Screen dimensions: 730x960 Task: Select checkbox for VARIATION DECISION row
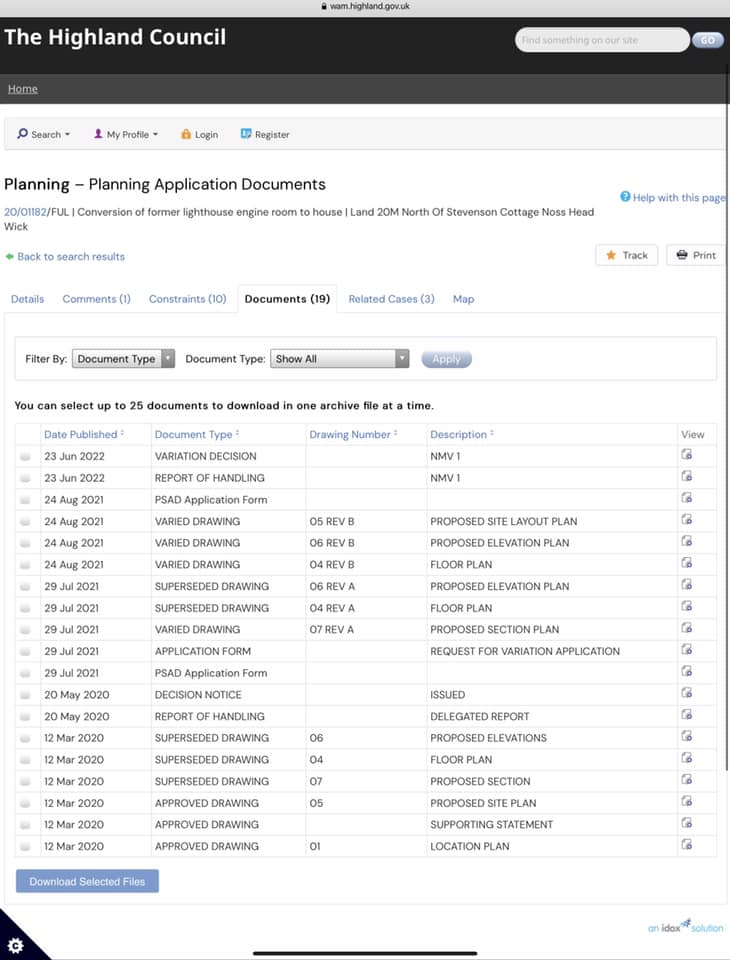(25, 457)
